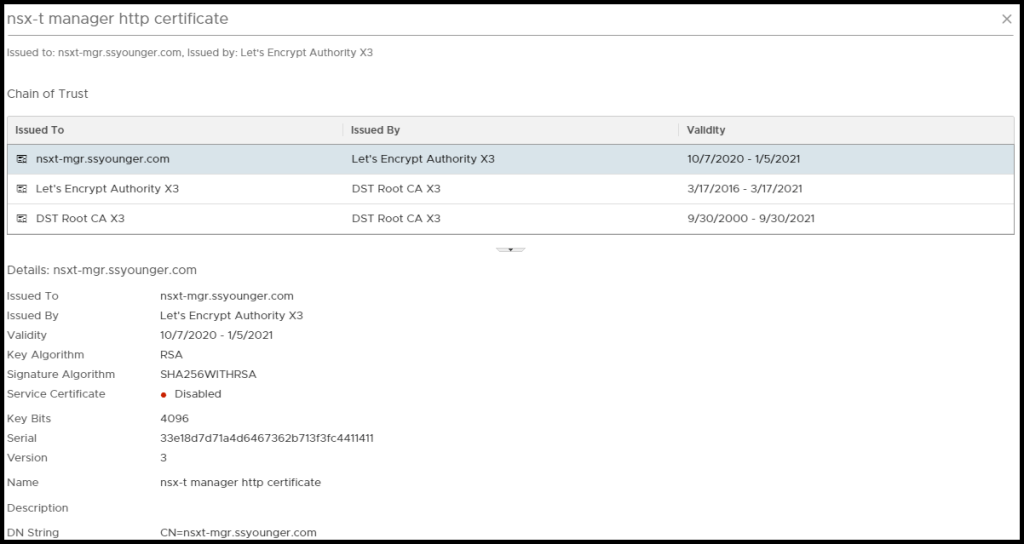The width and height of the screenshot is (1024, 544).
Task: Select the nsxt-mgr.ssyounger.com row in chain table
Action: tap(102, 159)
